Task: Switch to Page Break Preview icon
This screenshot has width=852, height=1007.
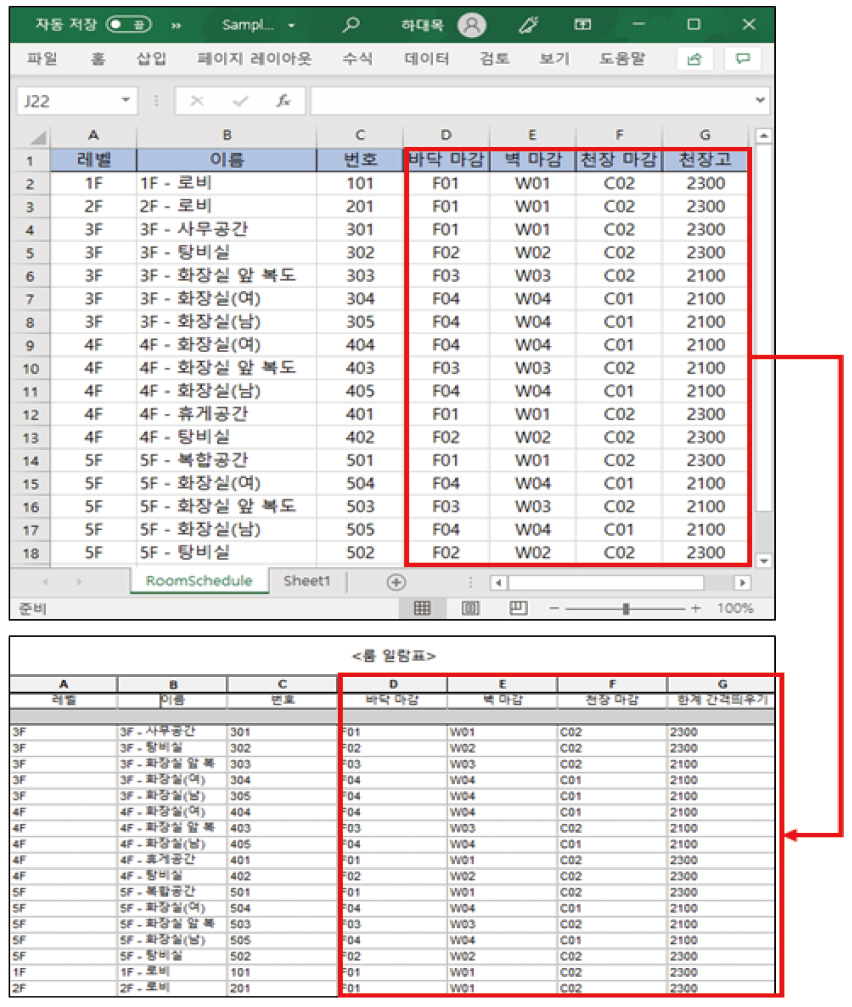Action: click(518, 608)
